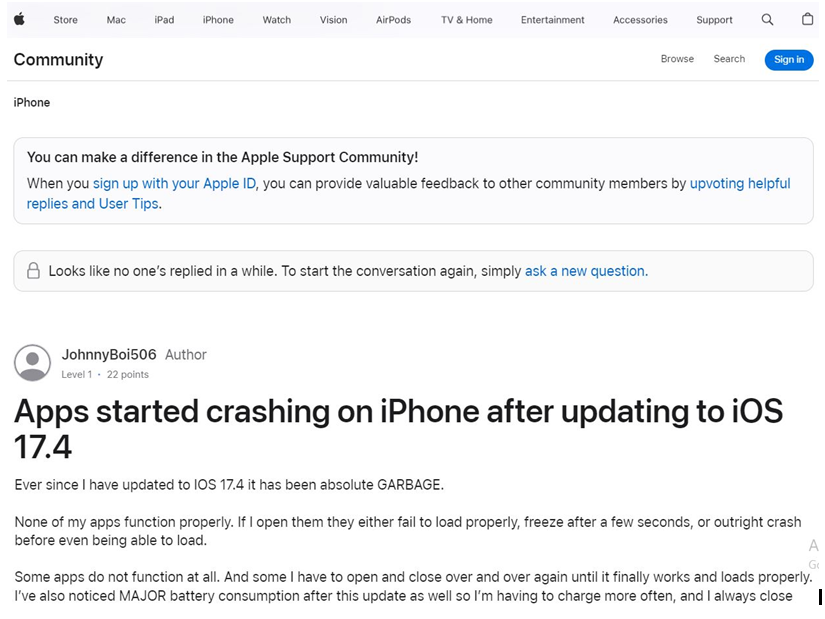This screenshot has height=619, width=825.
Task: Open the Store menu item
Action: (65, 20)
